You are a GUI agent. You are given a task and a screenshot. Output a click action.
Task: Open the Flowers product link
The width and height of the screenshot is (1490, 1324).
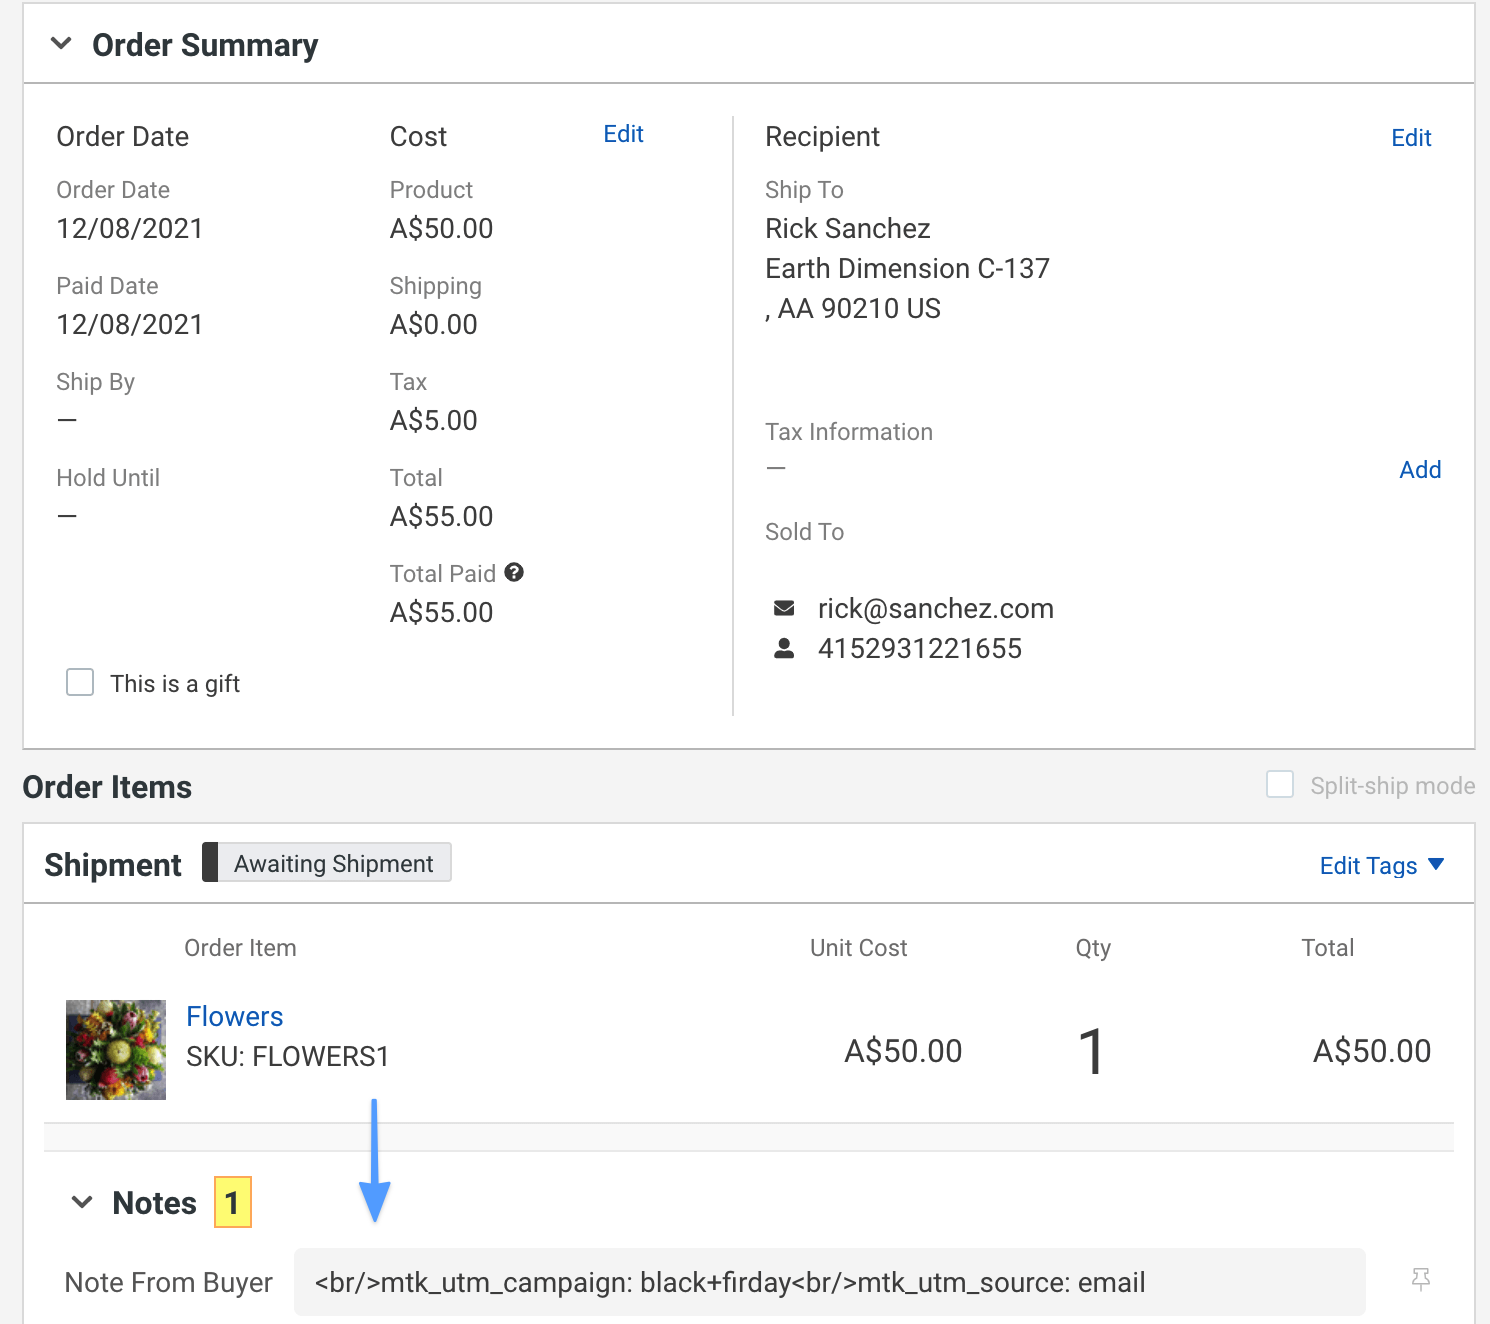[235, 1016]
